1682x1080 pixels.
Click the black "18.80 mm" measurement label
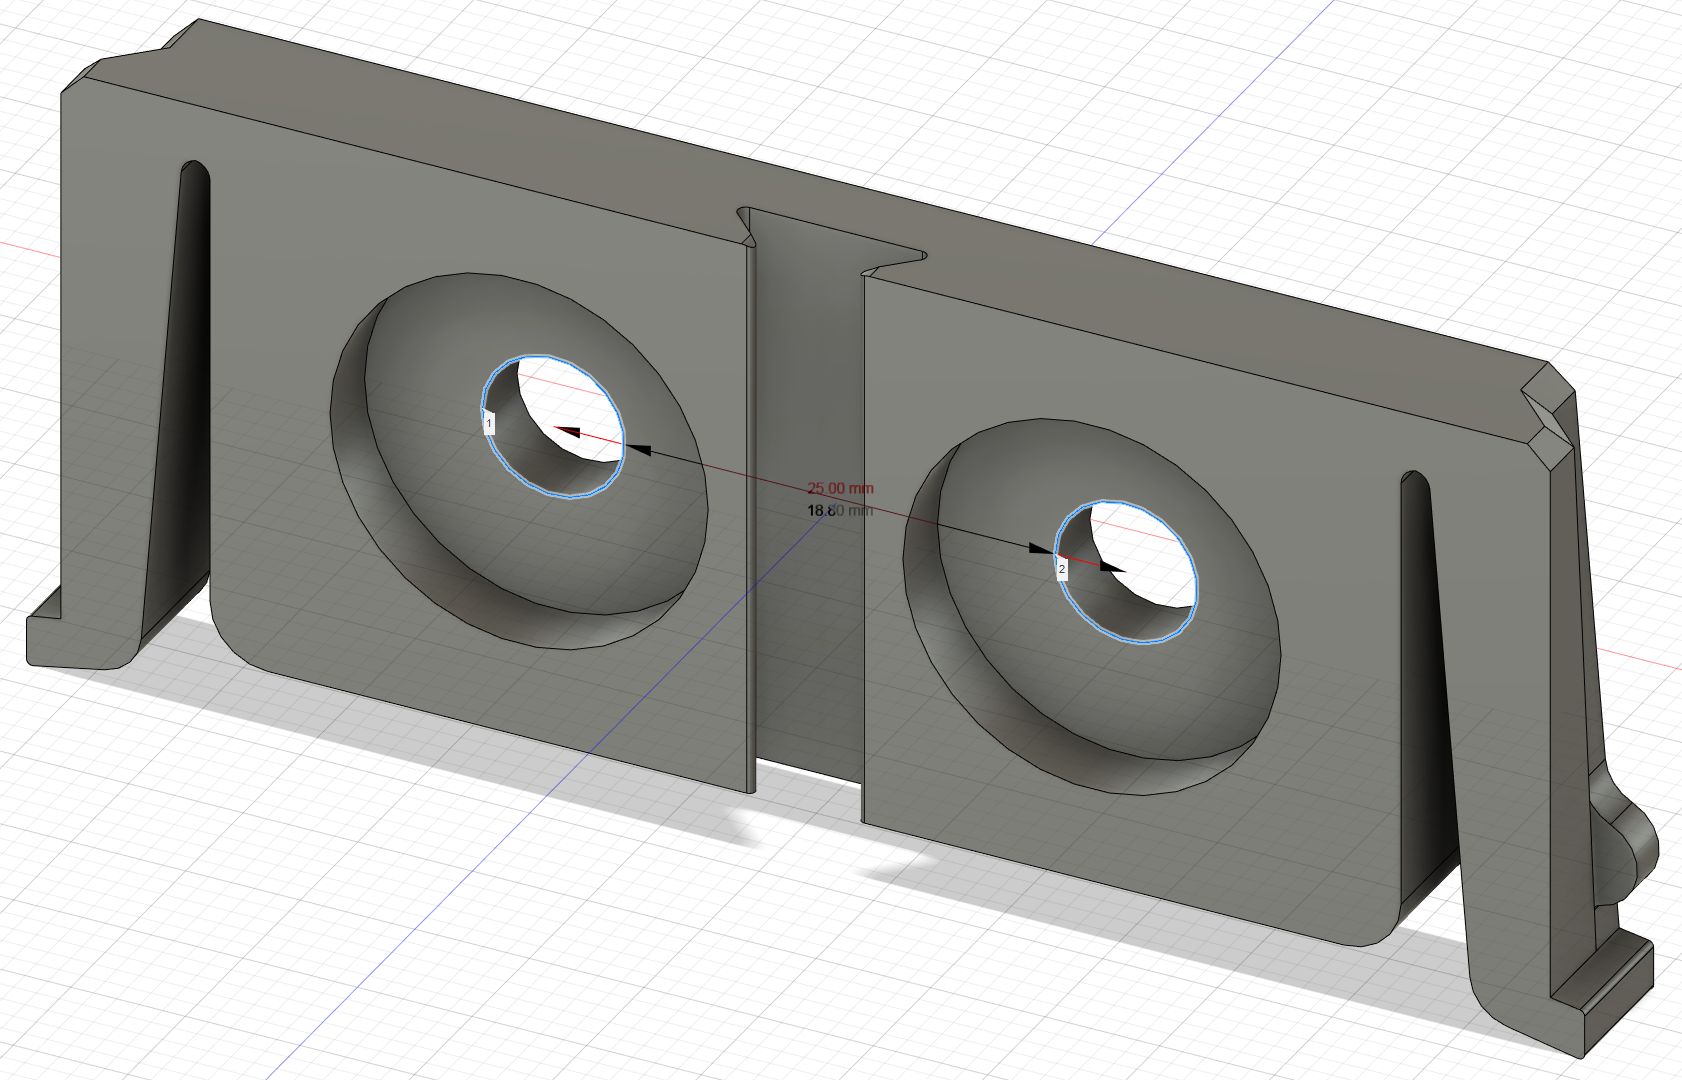click(x=840, y=511)
